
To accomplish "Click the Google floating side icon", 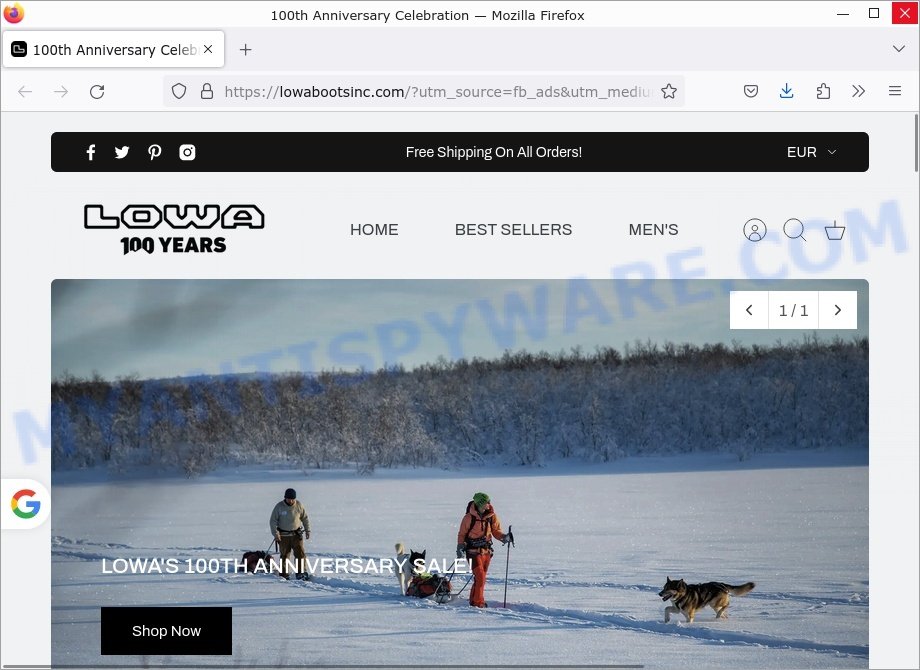I will pos(25,504).
